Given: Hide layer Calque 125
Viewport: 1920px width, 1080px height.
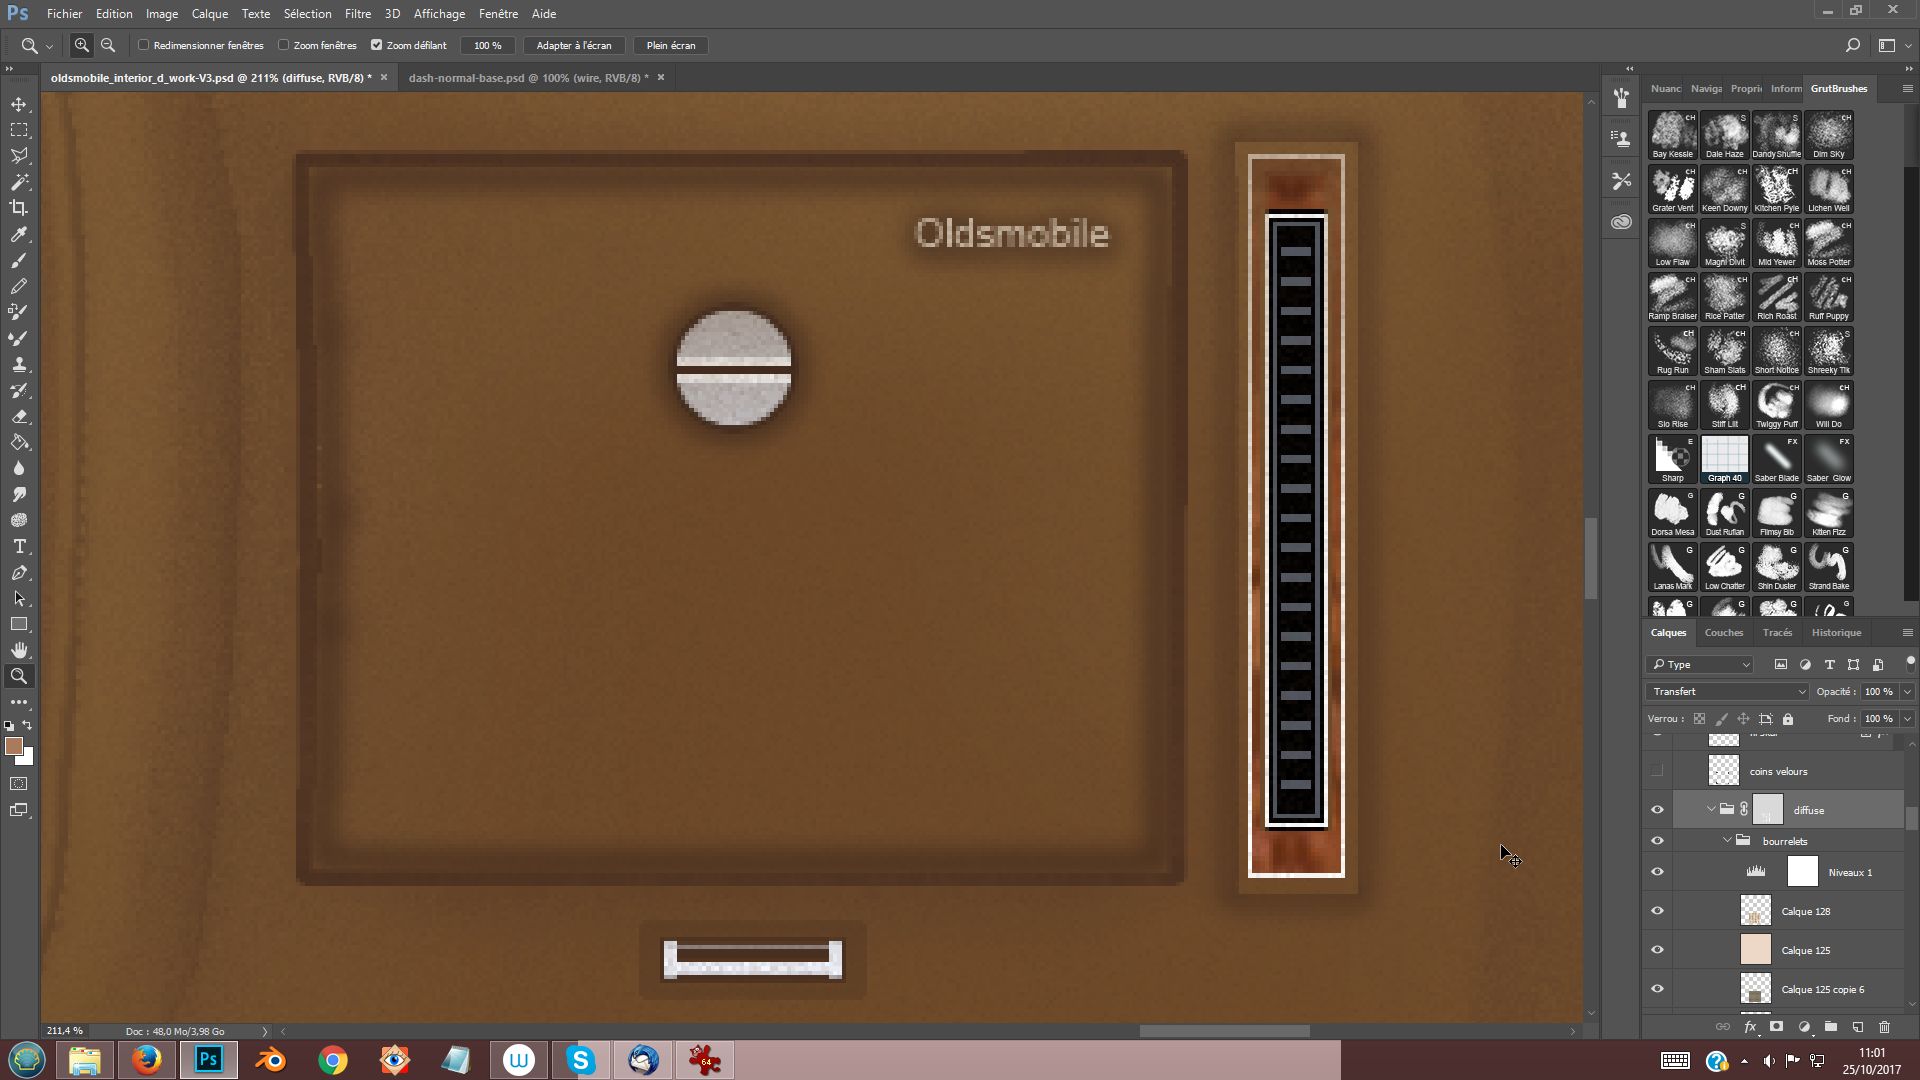Looking at the screenshot, I should 1657,950.
